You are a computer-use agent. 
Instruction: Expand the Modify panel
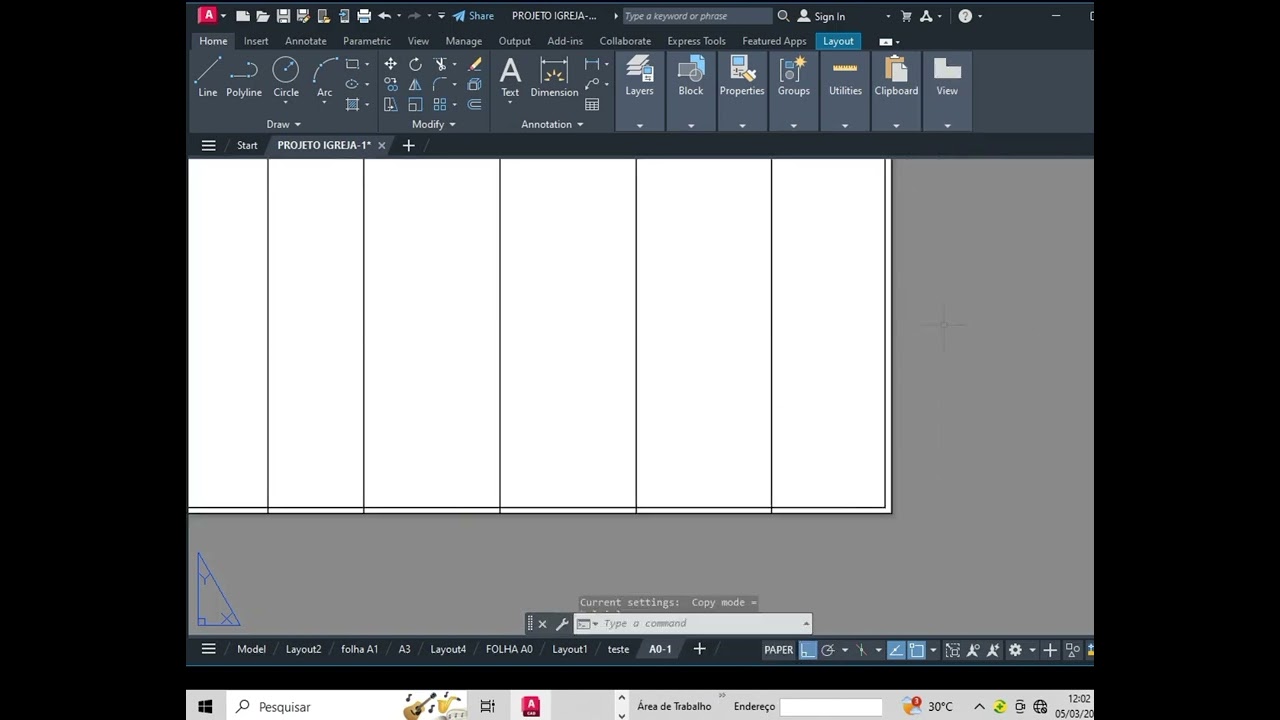[434, 124]
